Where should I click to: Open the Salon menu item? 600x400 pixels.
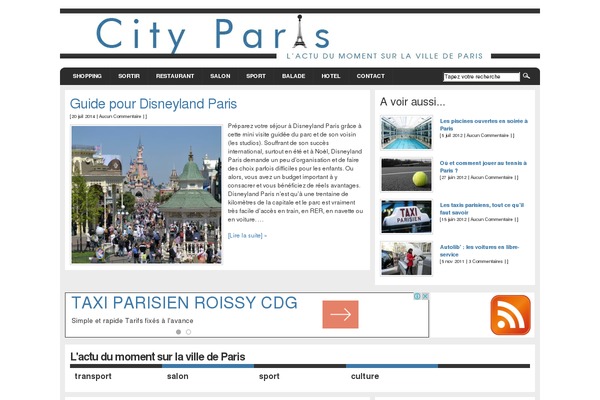(x=220, y=76)
